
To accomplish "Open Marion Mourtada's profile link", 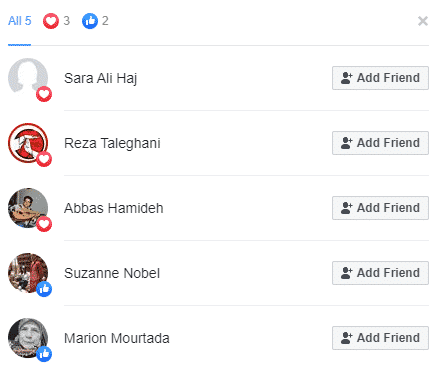I will pyautogui.click(x=117, y=338).
